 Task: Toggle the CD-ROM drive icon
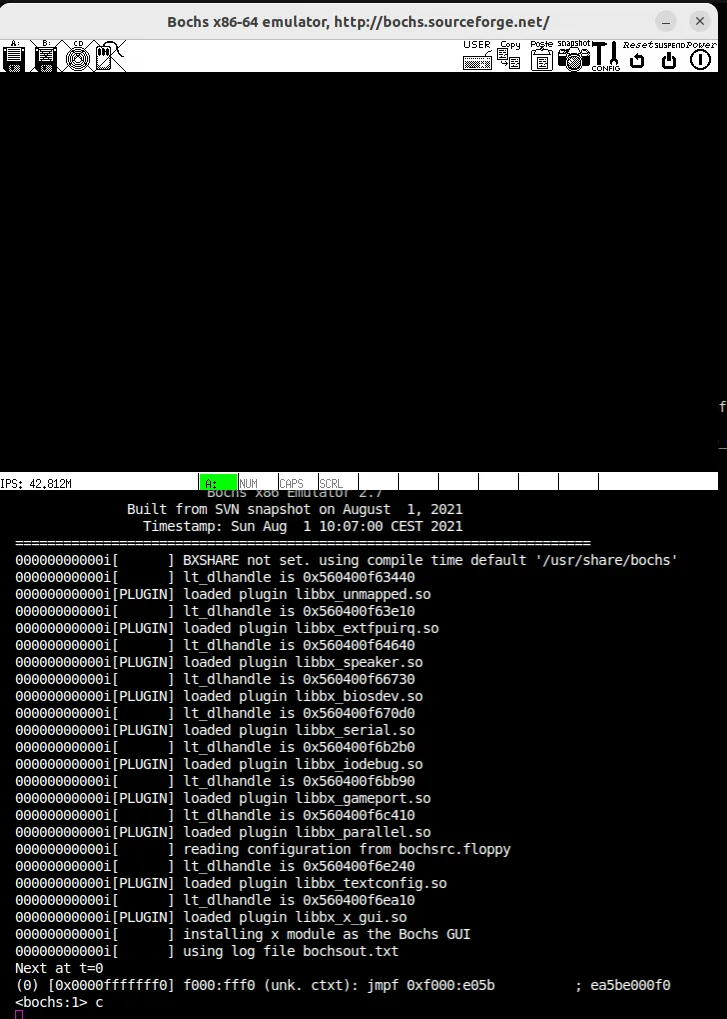78,56
